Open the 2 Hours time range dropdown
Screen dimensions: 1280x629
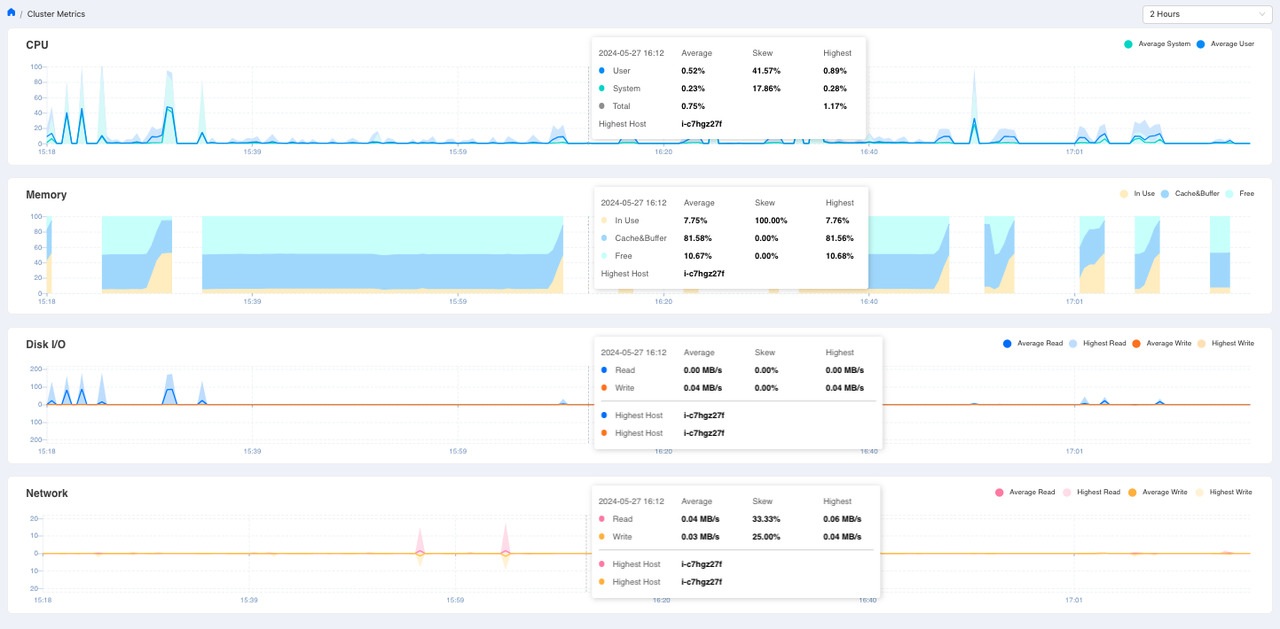(x=1206, y=14)
